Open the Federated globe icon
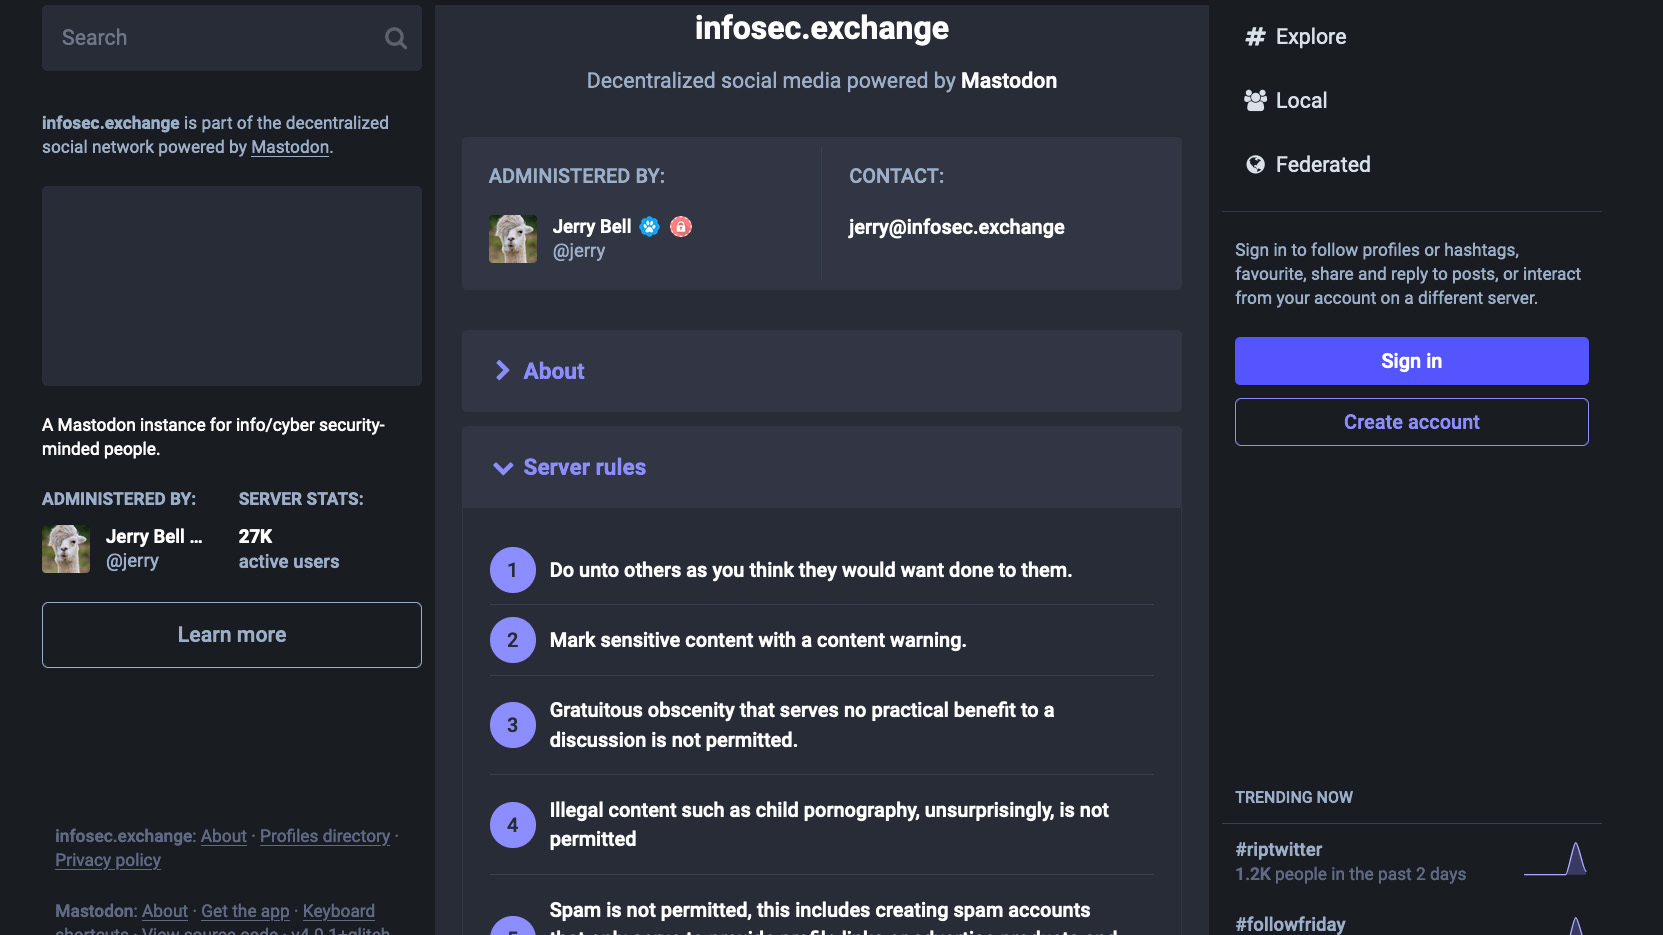 coord(1255,164)
